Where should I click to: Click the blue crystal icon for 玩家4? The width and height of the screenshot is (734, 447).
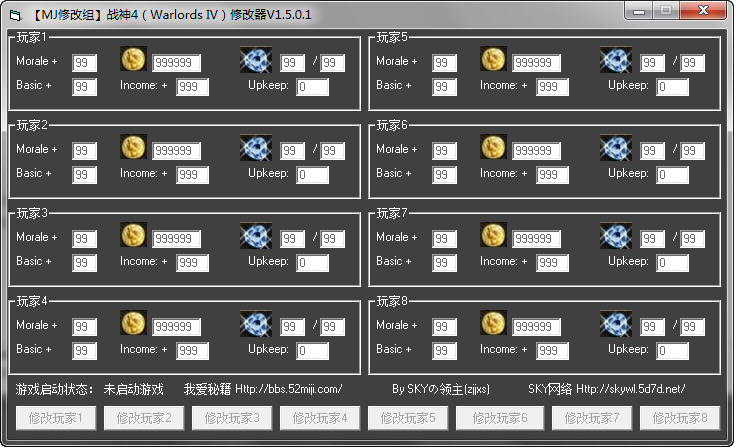pos(256,324)
